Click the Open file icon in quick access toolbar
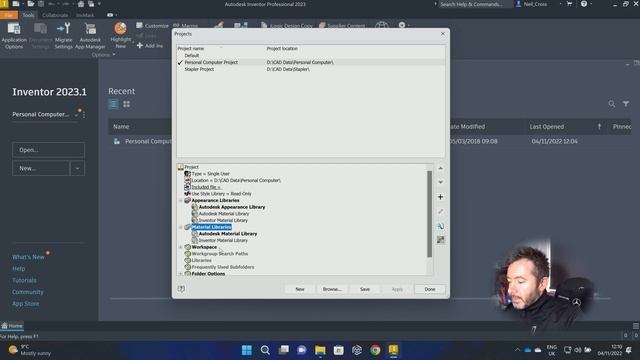Image resolution: width=640 pixels, height=360 pixels. [31, 4]
